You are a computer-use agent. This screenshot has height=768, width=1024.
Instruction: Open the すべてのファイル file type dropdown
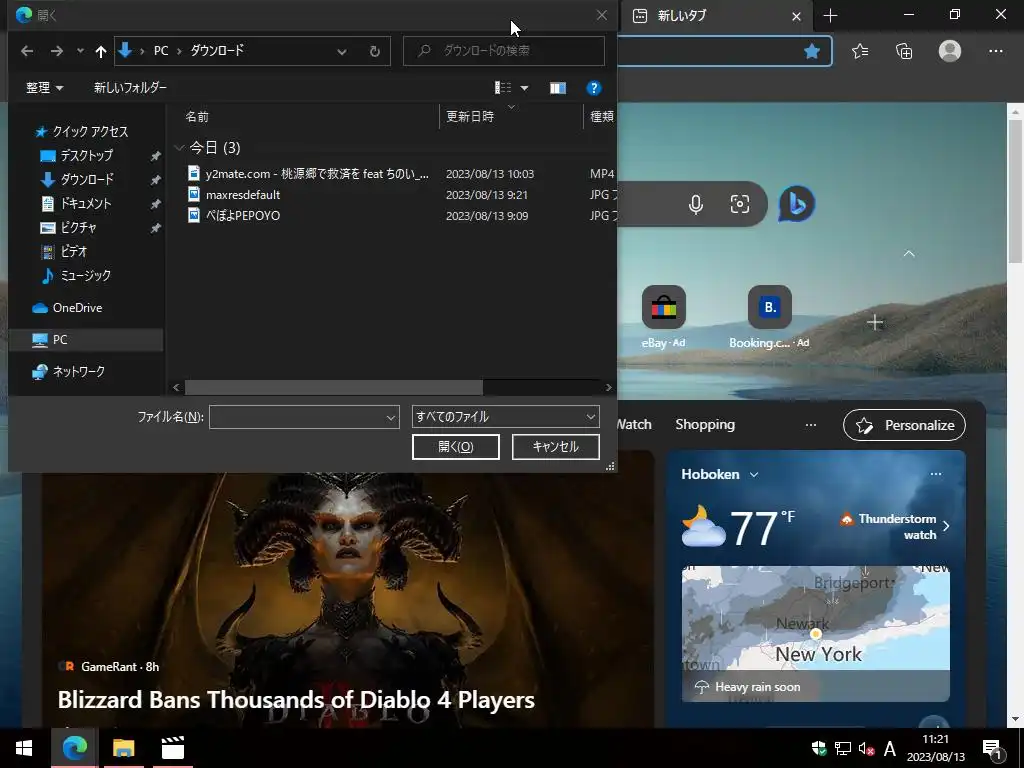click(505, 417)
